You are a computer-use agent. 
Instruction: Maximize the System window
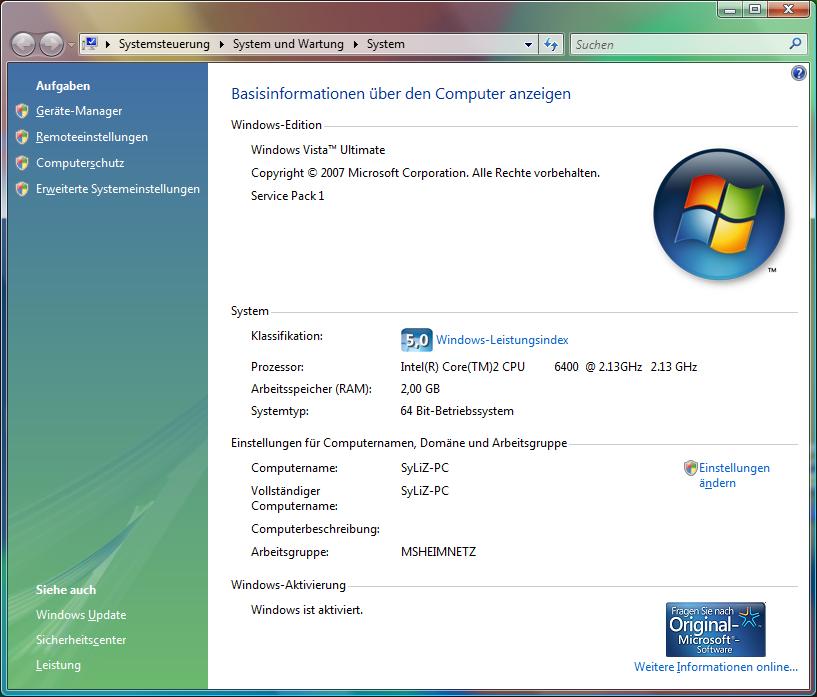[754, 9]
